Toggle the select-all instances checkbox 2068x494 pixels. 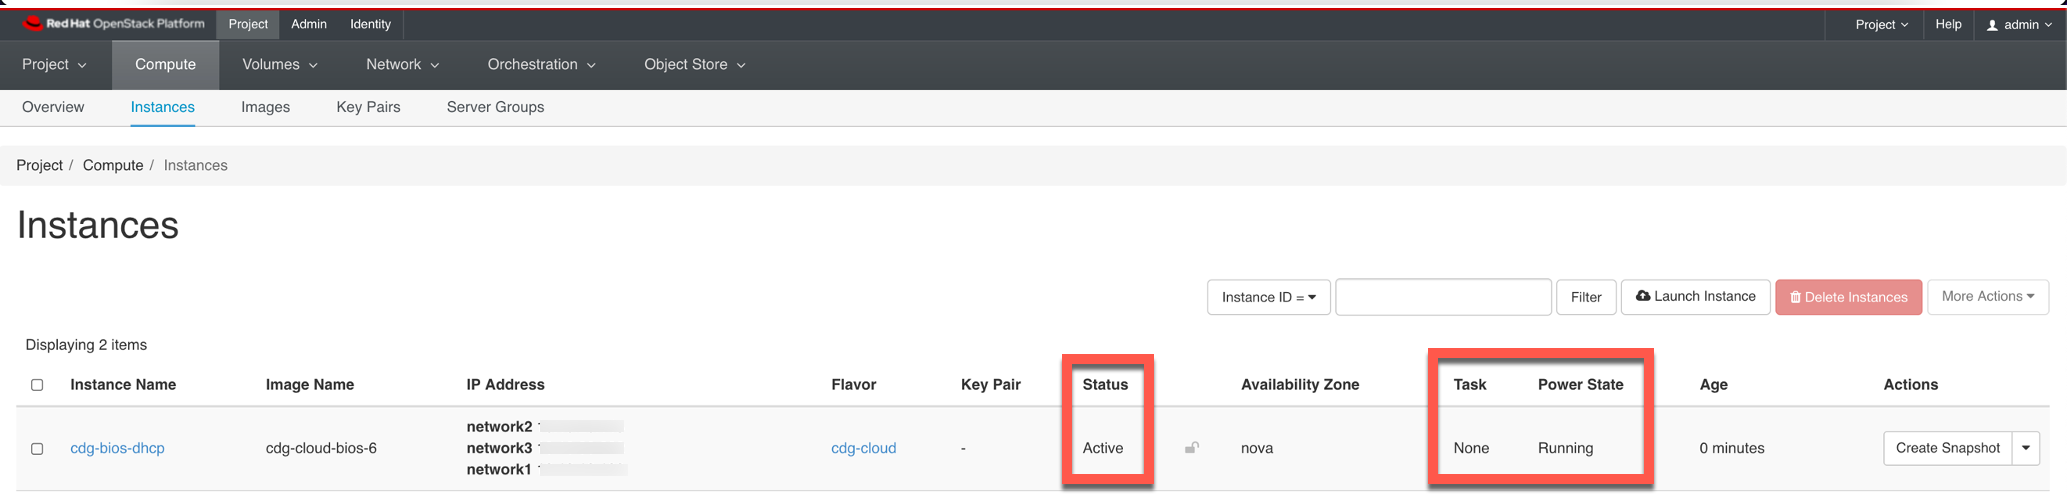(x=37, y=385)
